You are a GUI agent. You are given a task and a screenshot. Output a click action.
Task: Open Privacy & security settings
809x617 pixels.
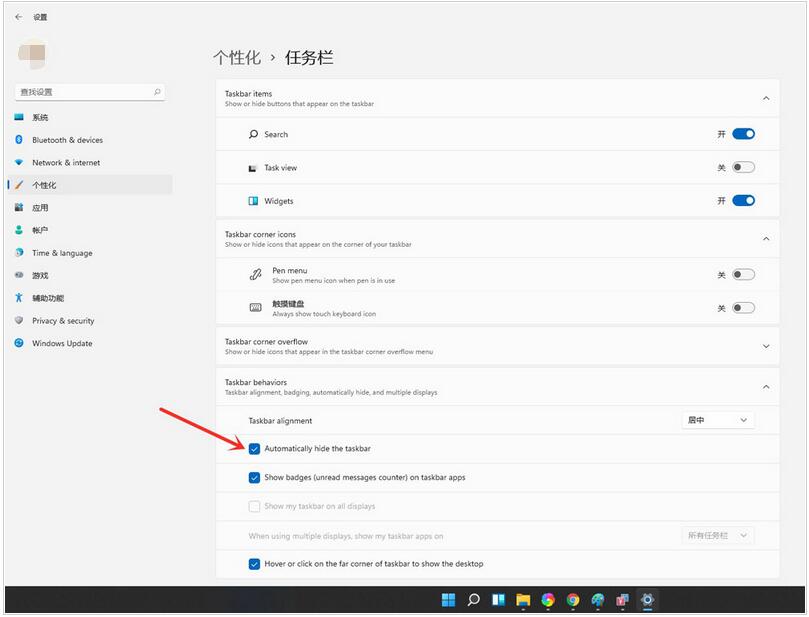click(x=90, y=320)
